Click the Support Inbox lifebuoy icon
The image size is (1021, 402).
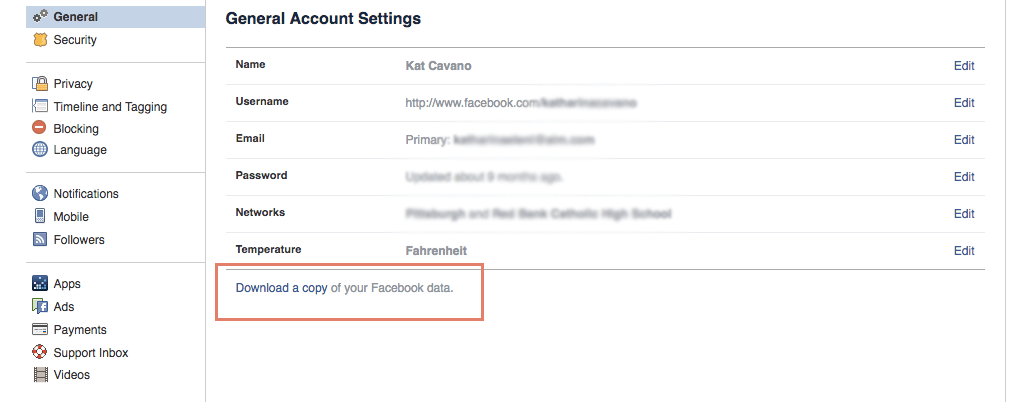(x=40, y=352)
